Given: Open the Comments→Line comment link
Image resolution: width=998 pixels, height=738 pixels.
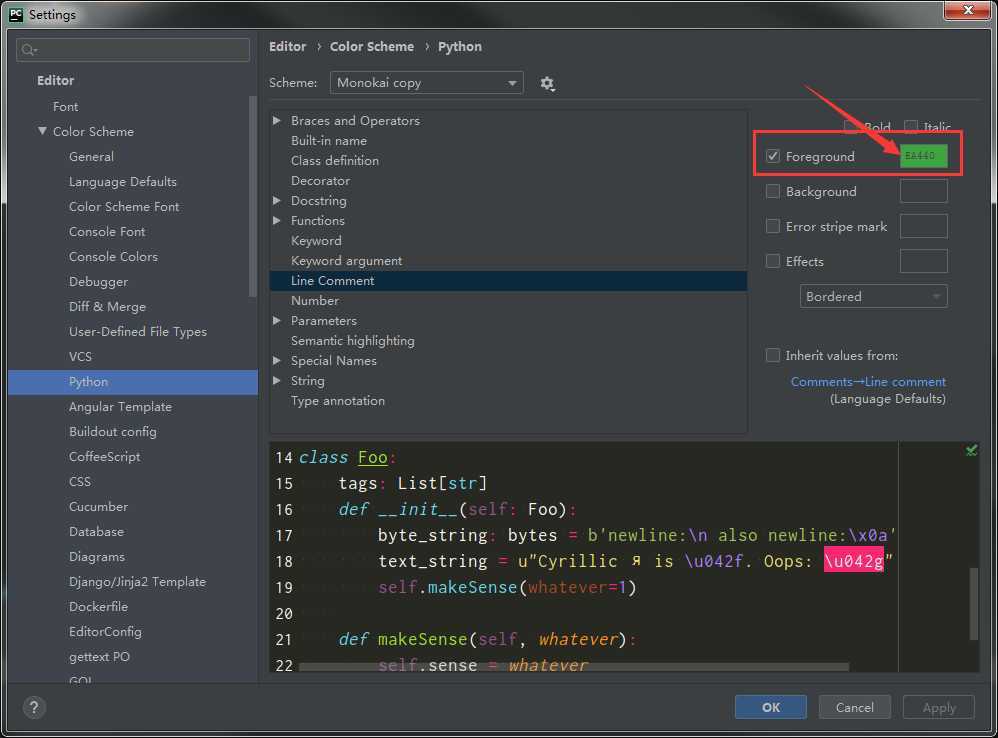Looking at the screenshot, I should [x=867, y=381].
